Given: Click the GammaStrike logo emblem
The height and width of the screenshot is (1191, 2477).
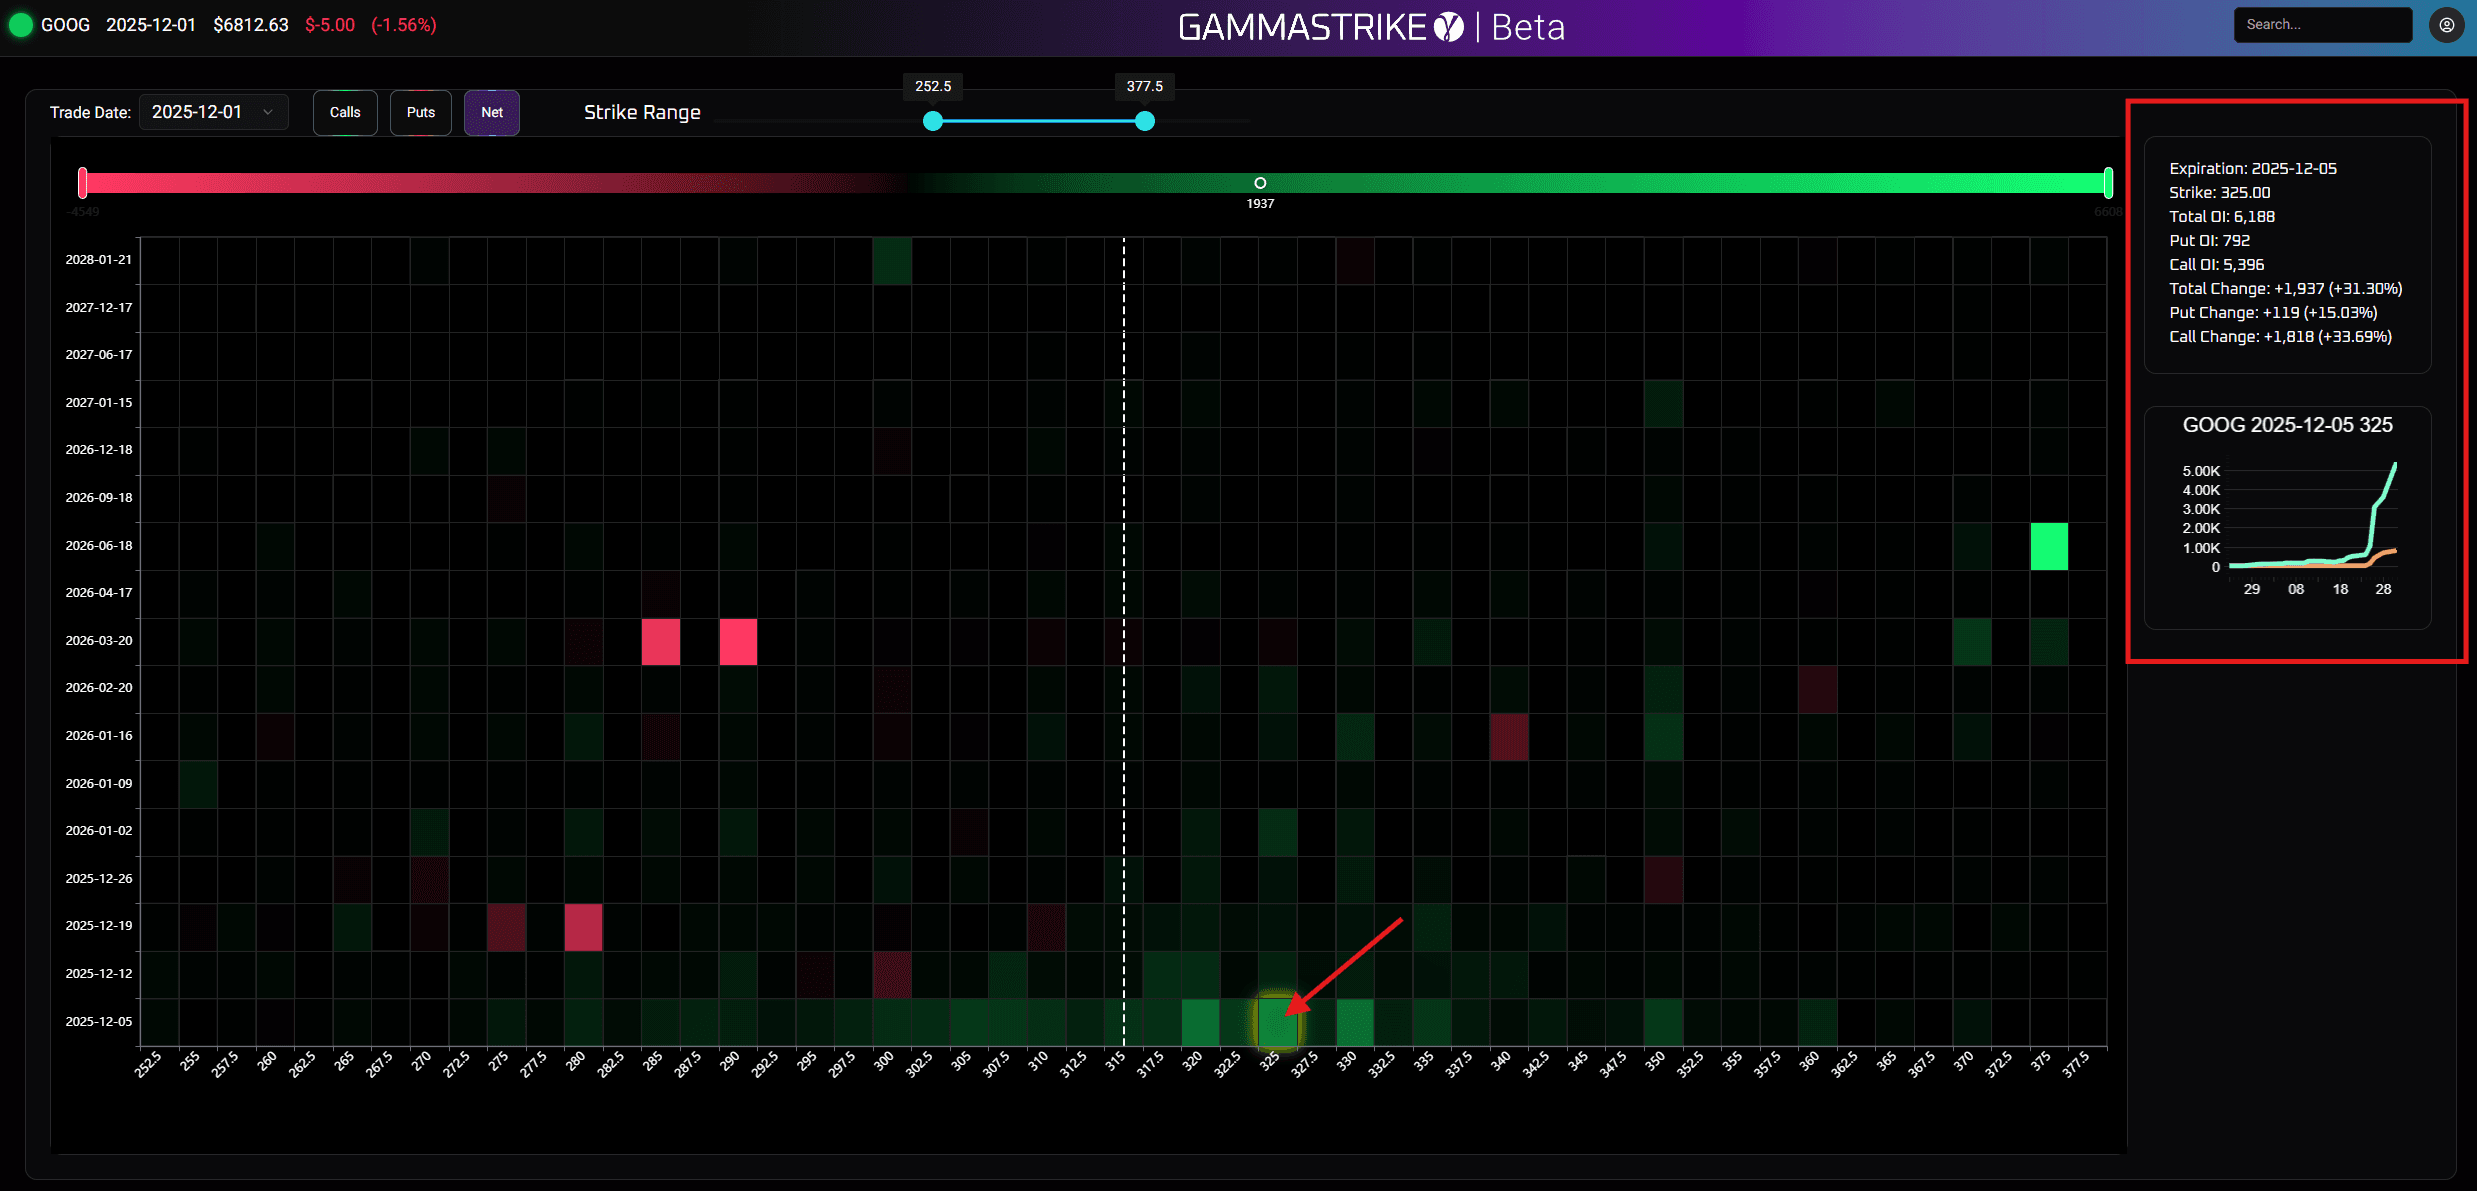Looking at the screenshot, I should pyautogui.click(x=1448, y=27).
